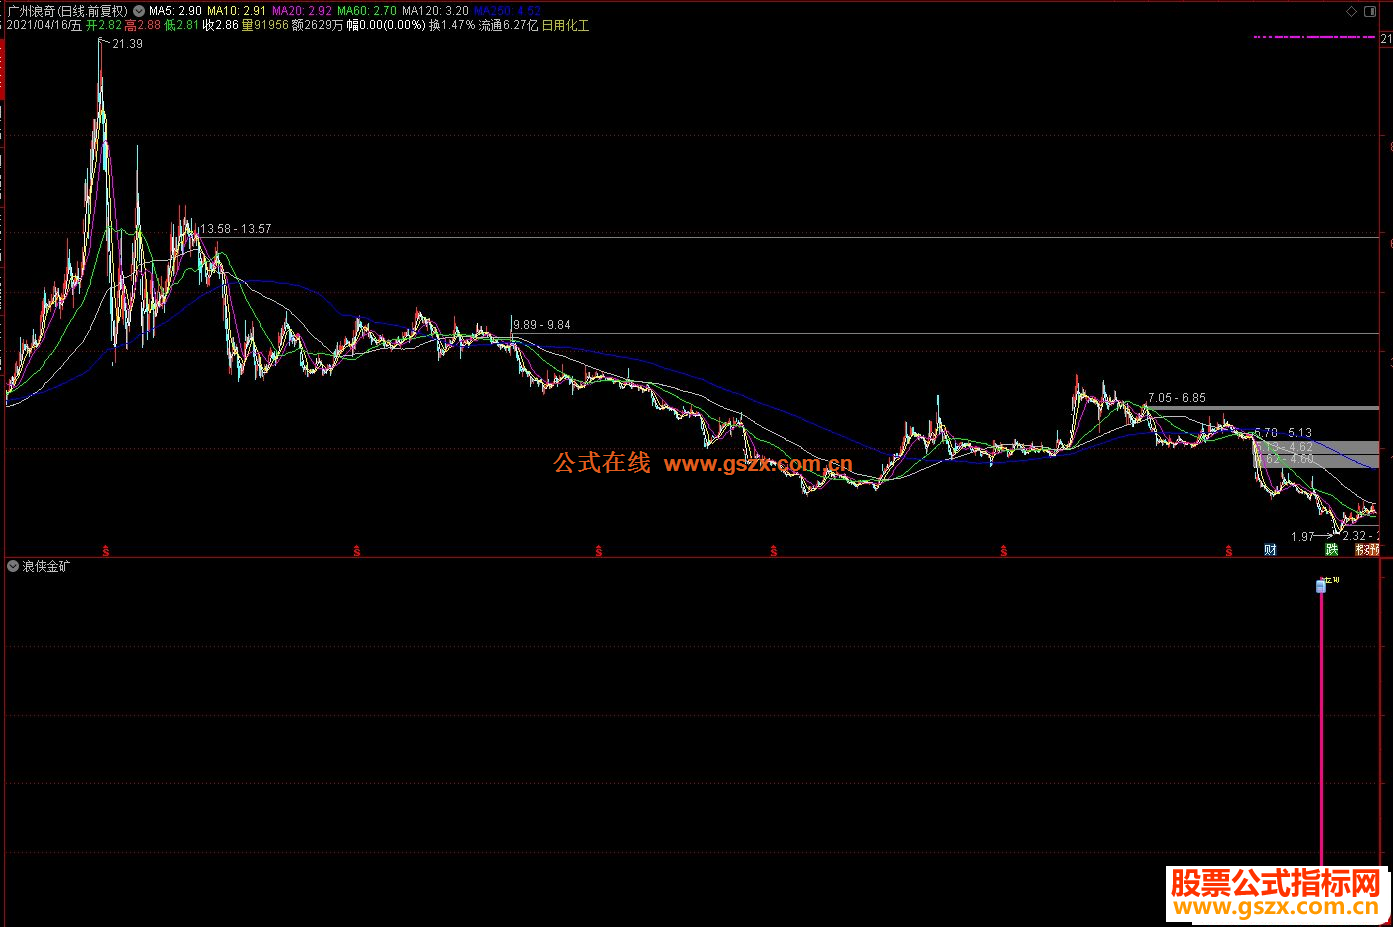Click the 量91956 volume value
This screenshot has height=927, width=1393.
tap(265, 26)
